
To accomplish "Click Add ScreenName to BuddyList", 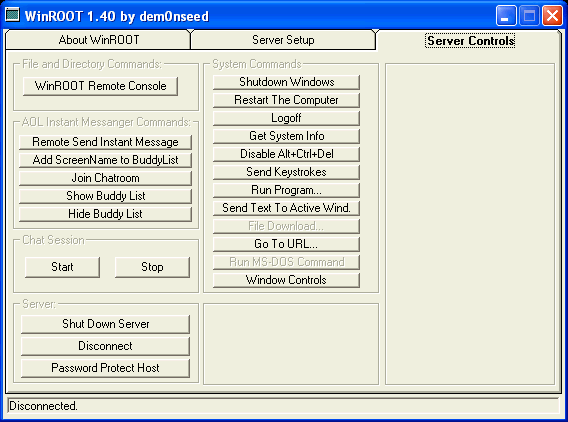I will click(x=105, y=160).
